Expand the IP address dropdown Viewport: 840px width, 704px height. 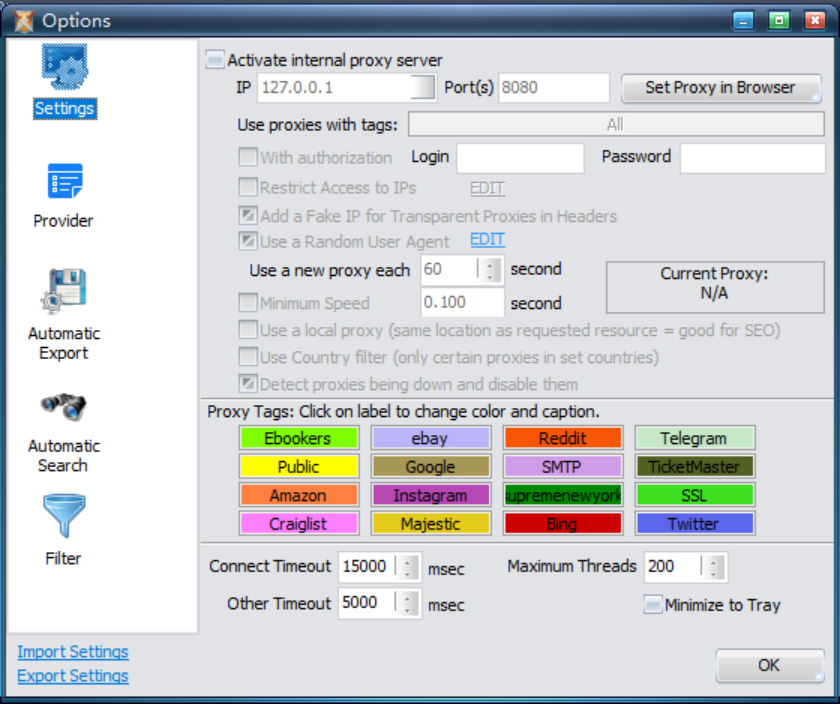[x=423, y=87]
